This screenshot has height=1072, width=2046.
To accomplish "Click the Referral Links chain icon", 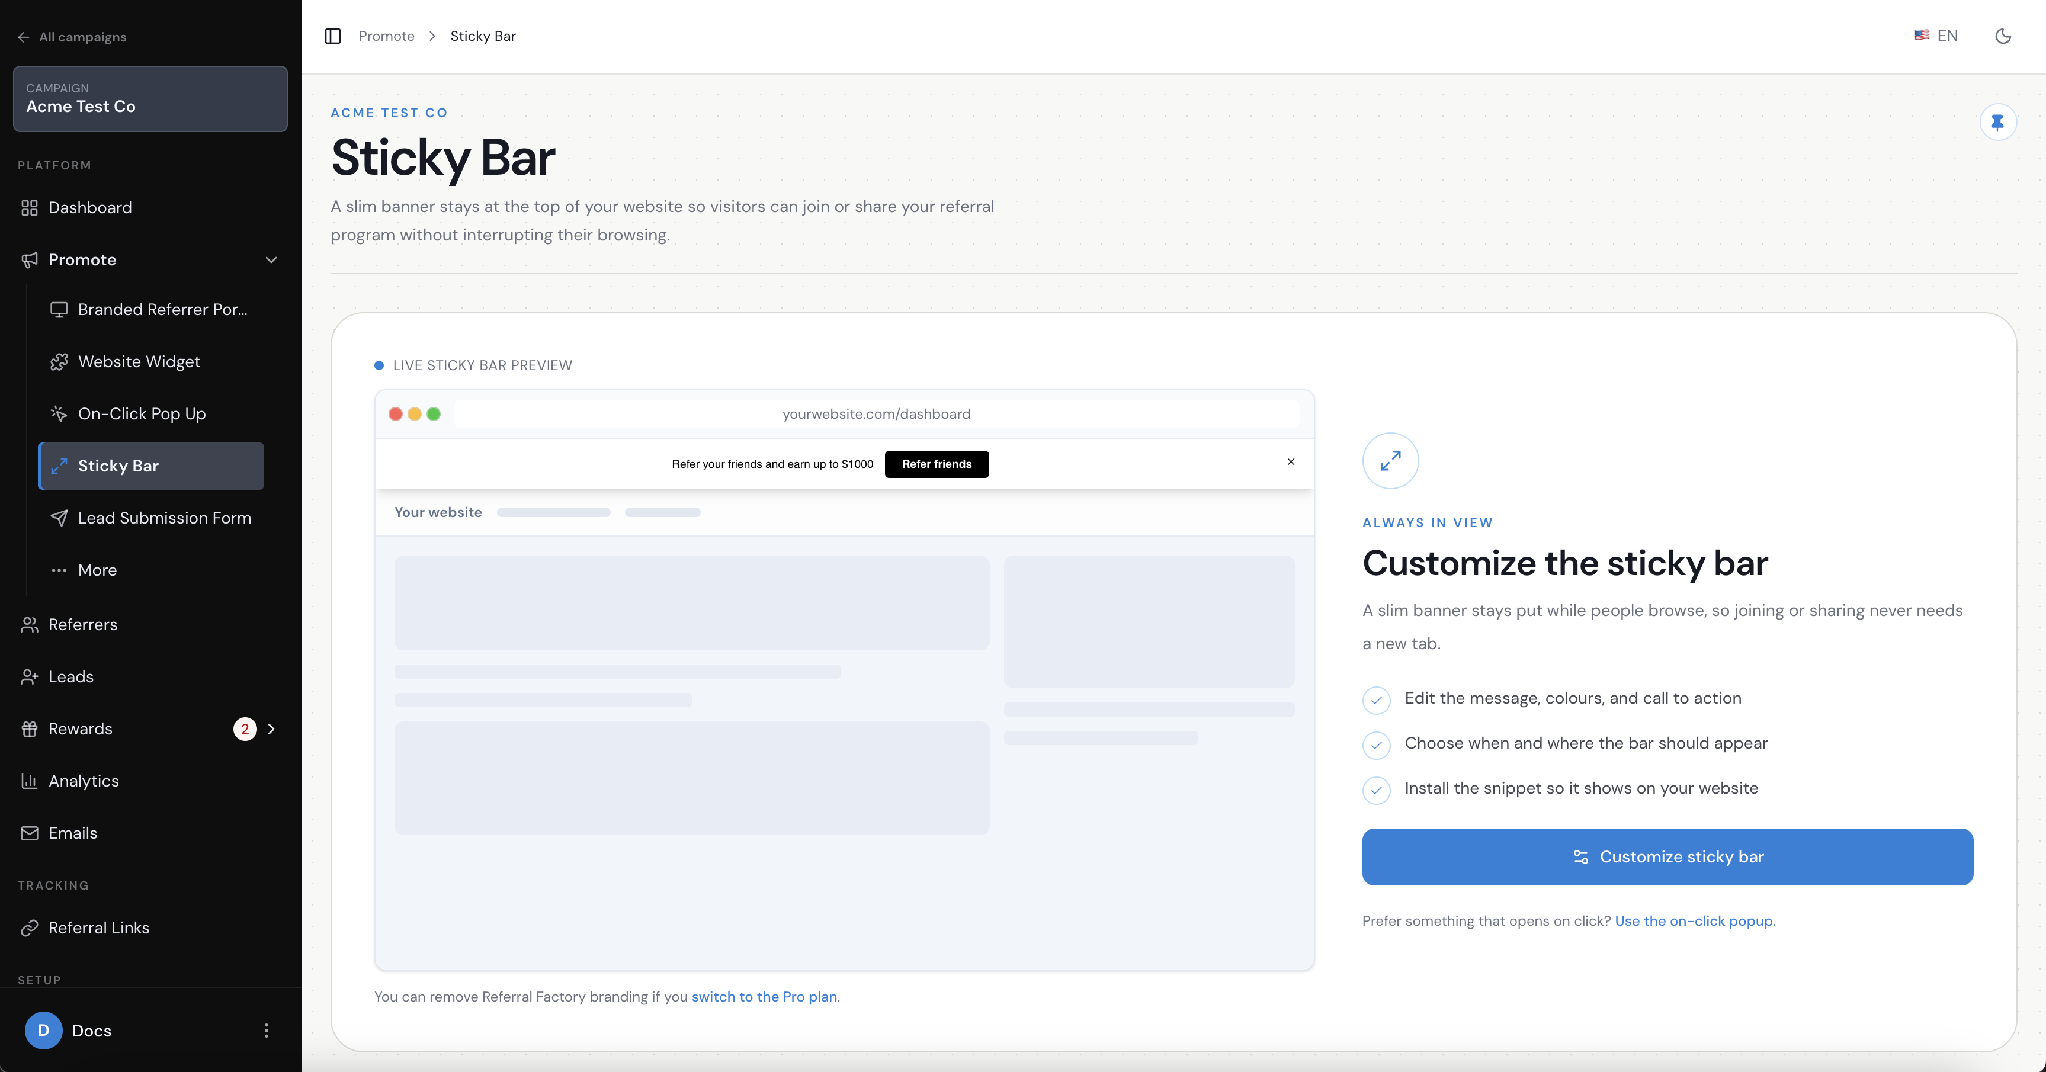I will coord(29,928).
